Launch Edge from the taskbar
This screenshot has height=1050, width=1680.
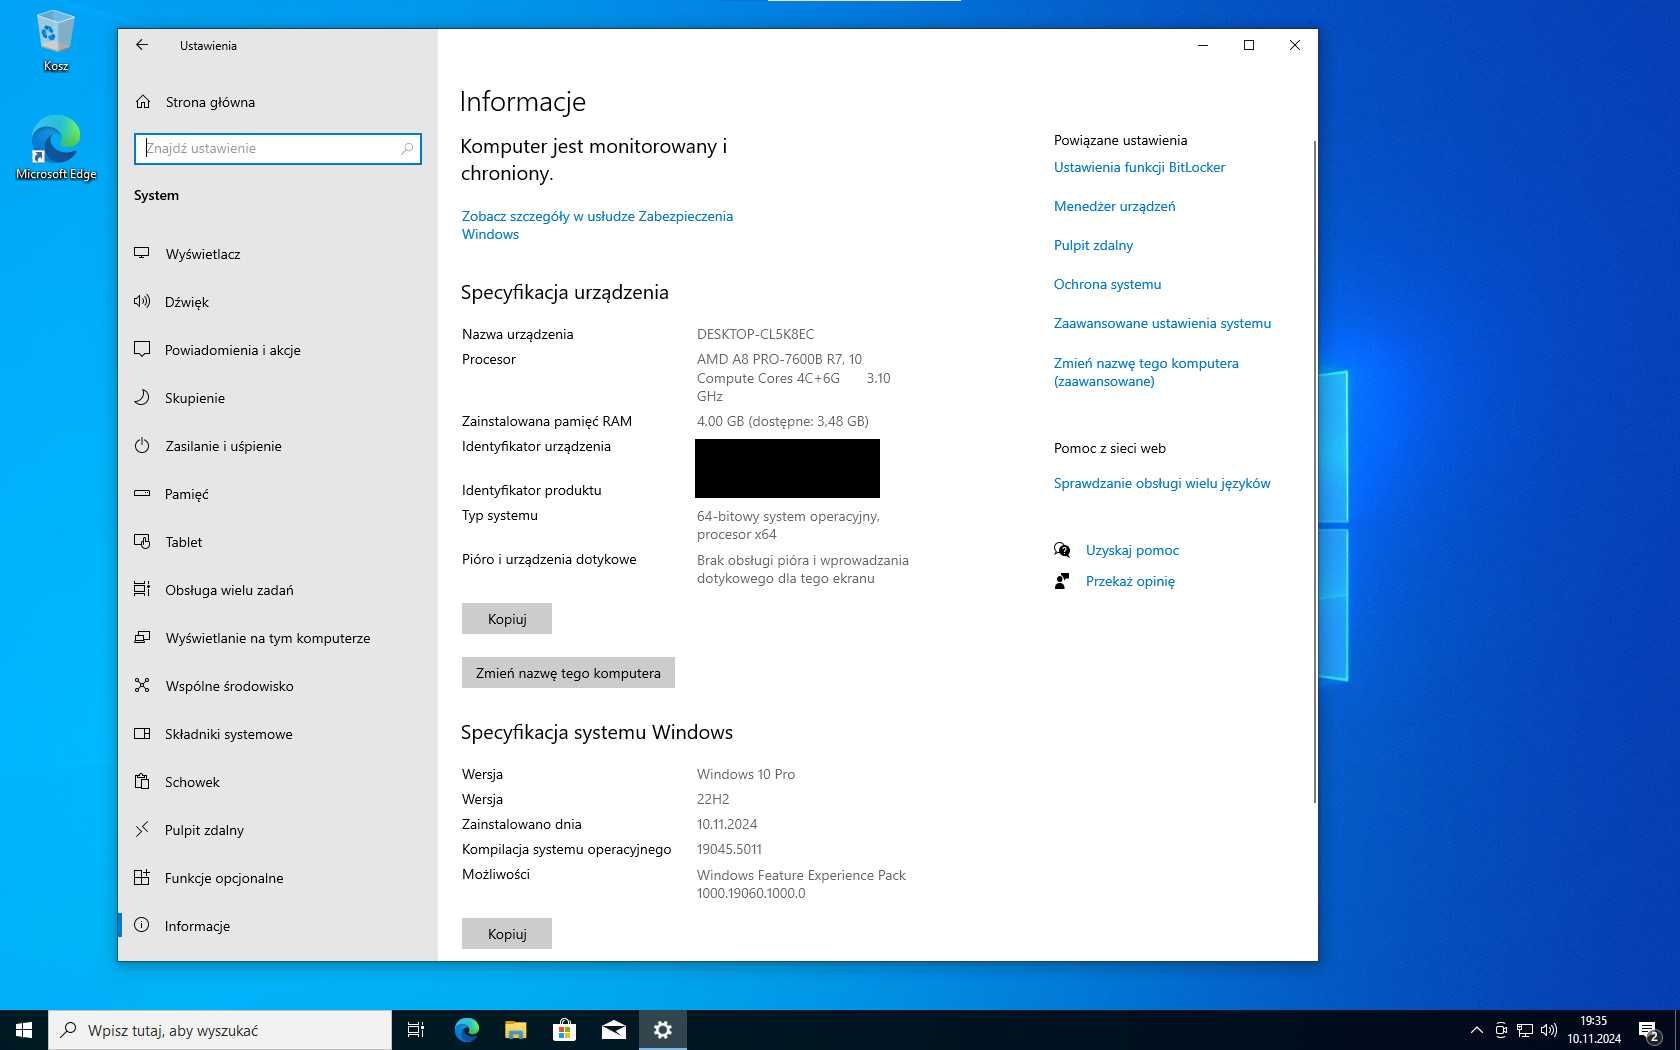coord(466,1030)
